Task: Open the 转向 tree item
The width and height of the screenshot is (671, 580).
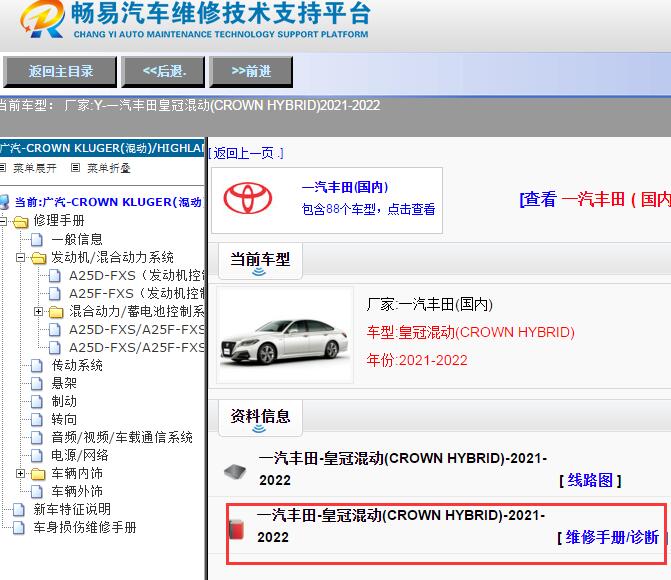Action: pyautogui.click(x=64, y=419)
